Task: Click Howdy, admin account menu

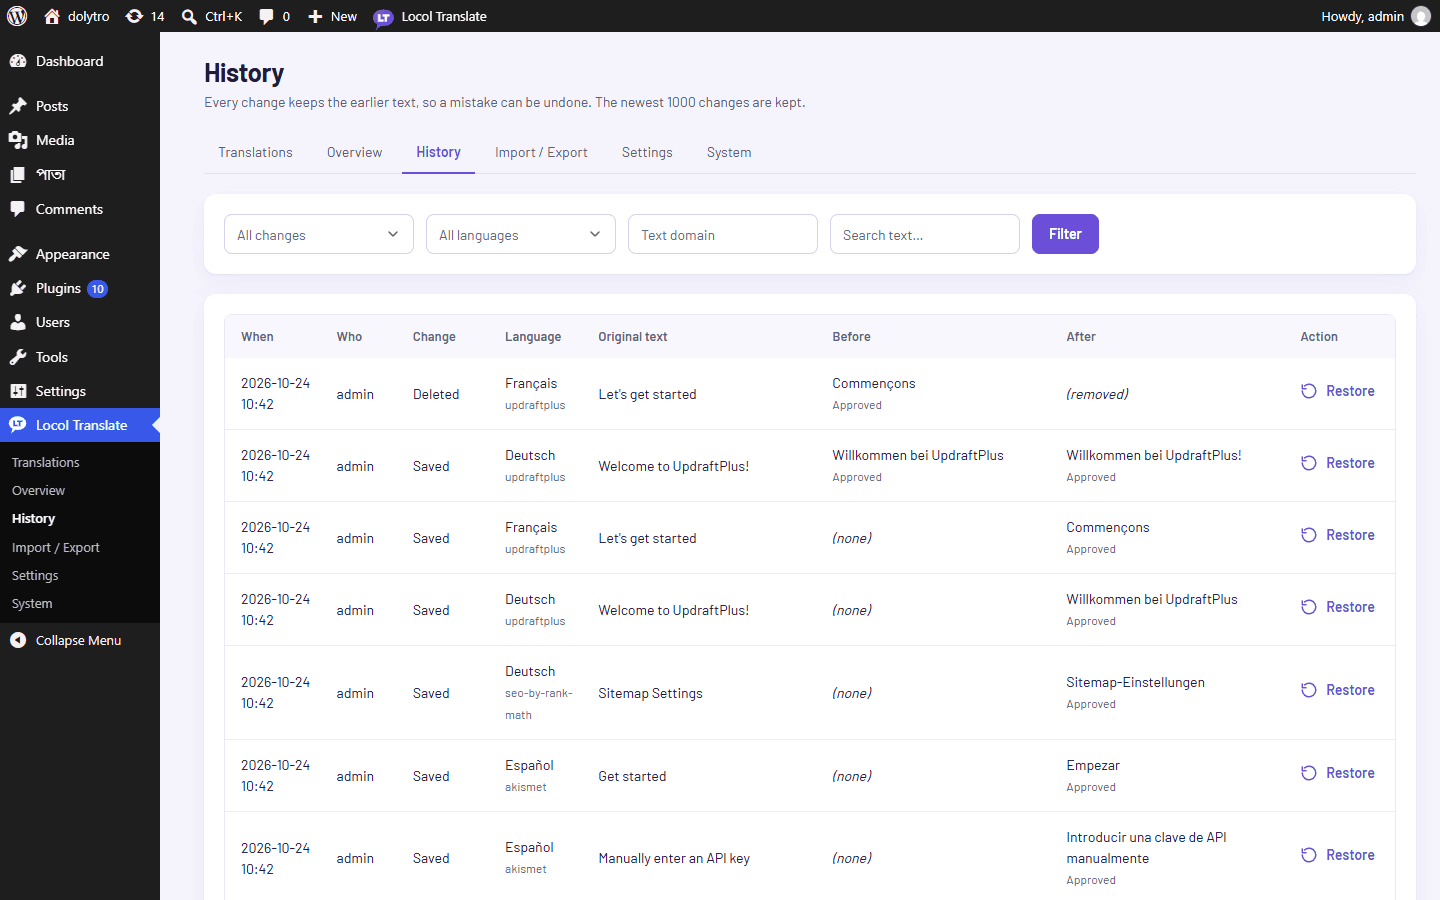Action: 1375,16
